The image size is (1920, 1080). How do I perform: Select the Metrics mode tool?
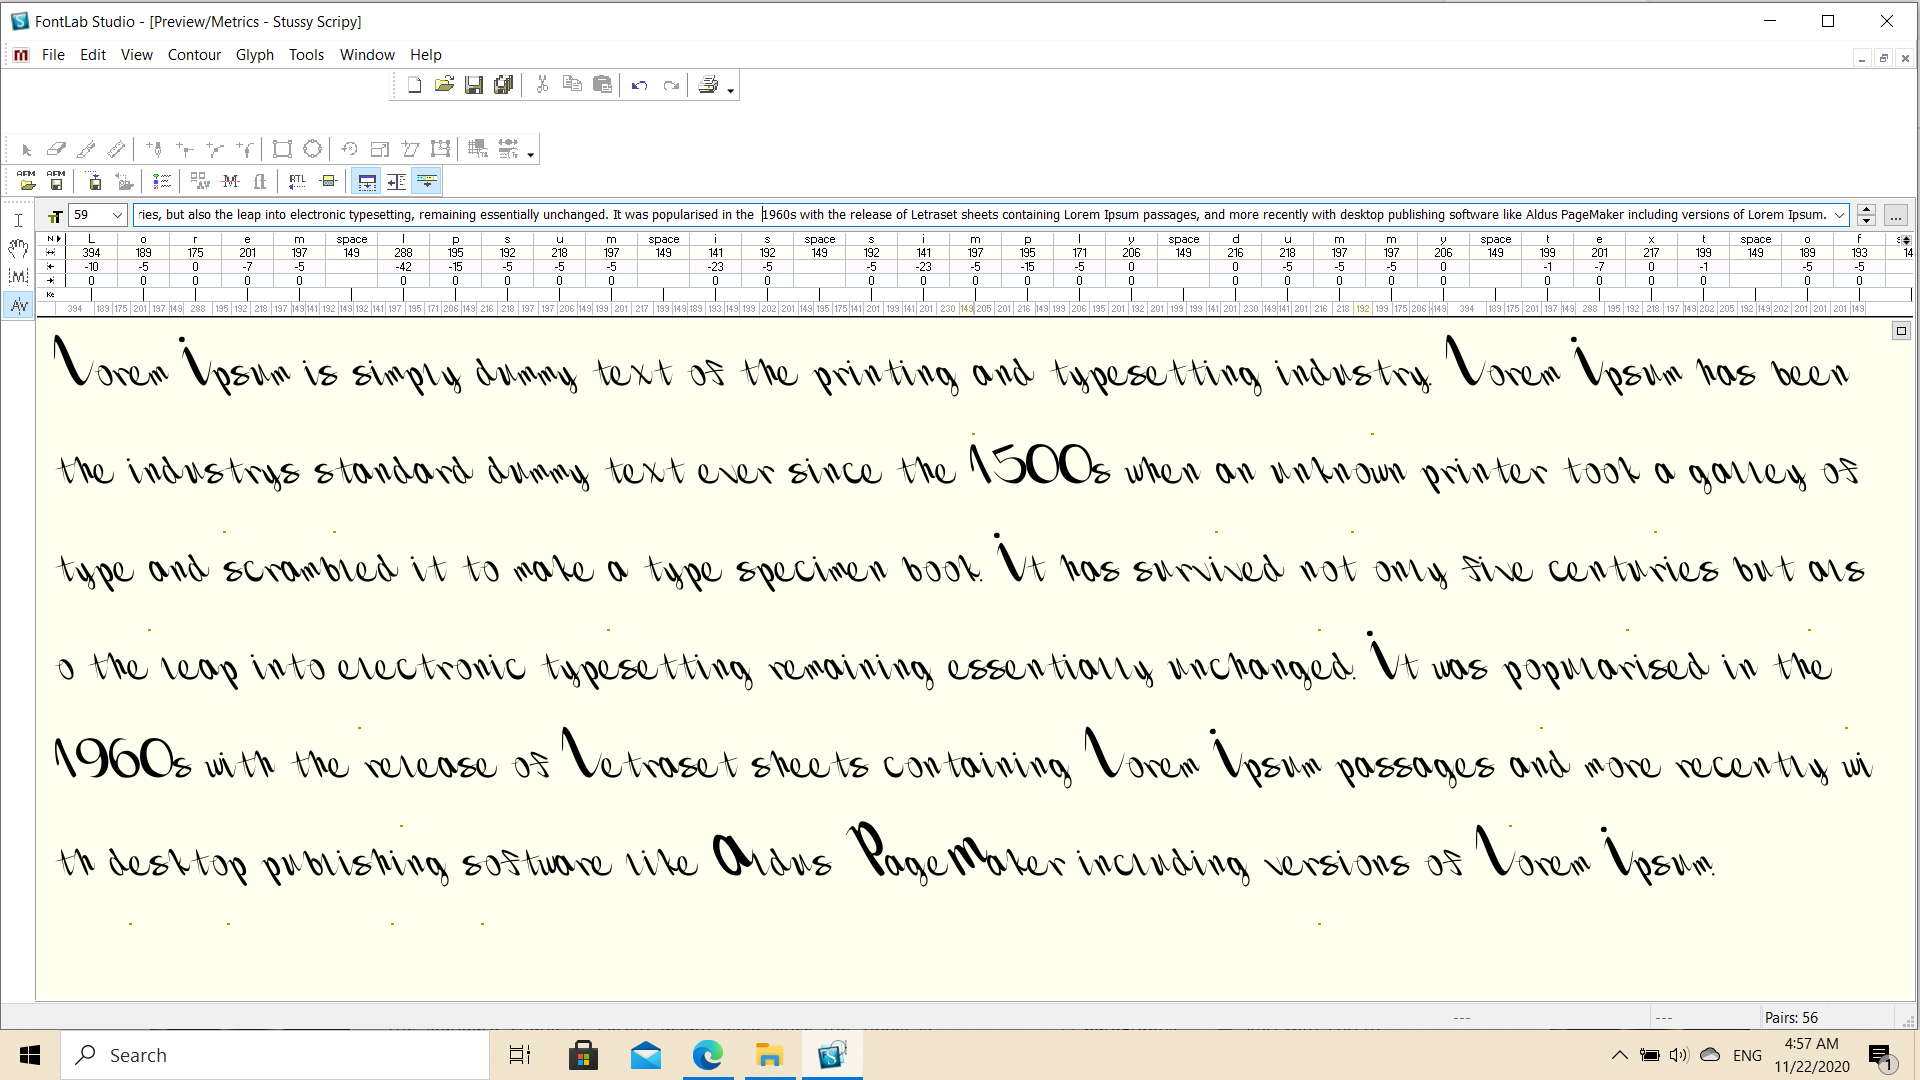pos(18,277)
